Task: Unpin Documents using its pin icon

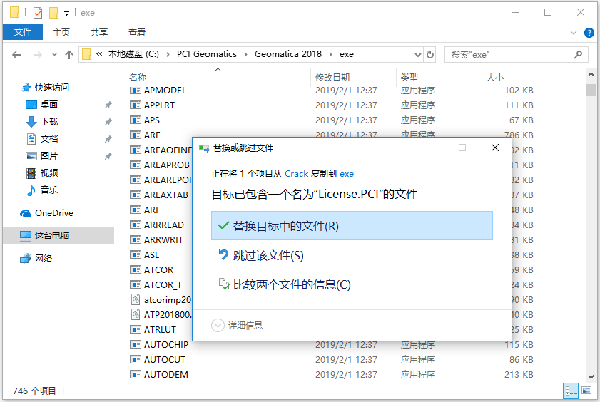Action: 109,139
